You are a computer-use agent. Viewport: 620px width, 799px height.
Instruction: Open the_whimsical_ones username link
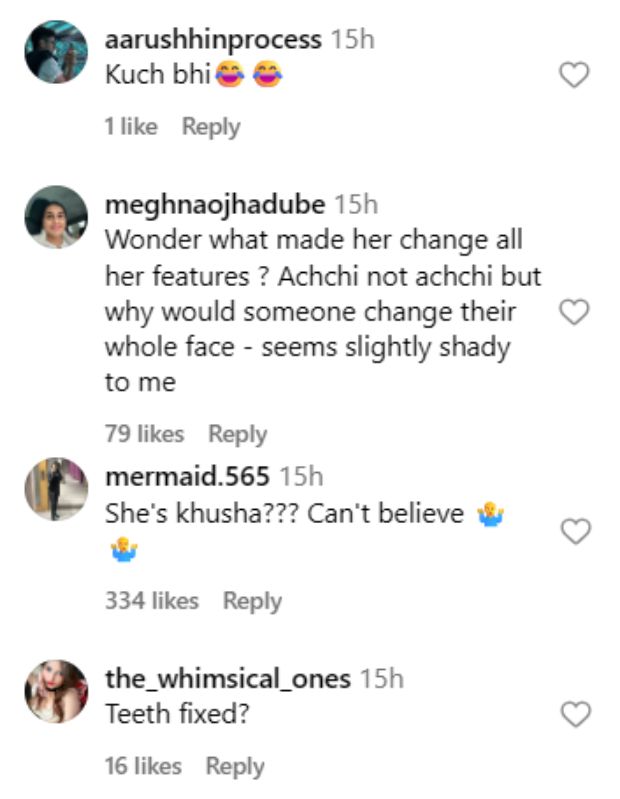click(x=228, y=679)
